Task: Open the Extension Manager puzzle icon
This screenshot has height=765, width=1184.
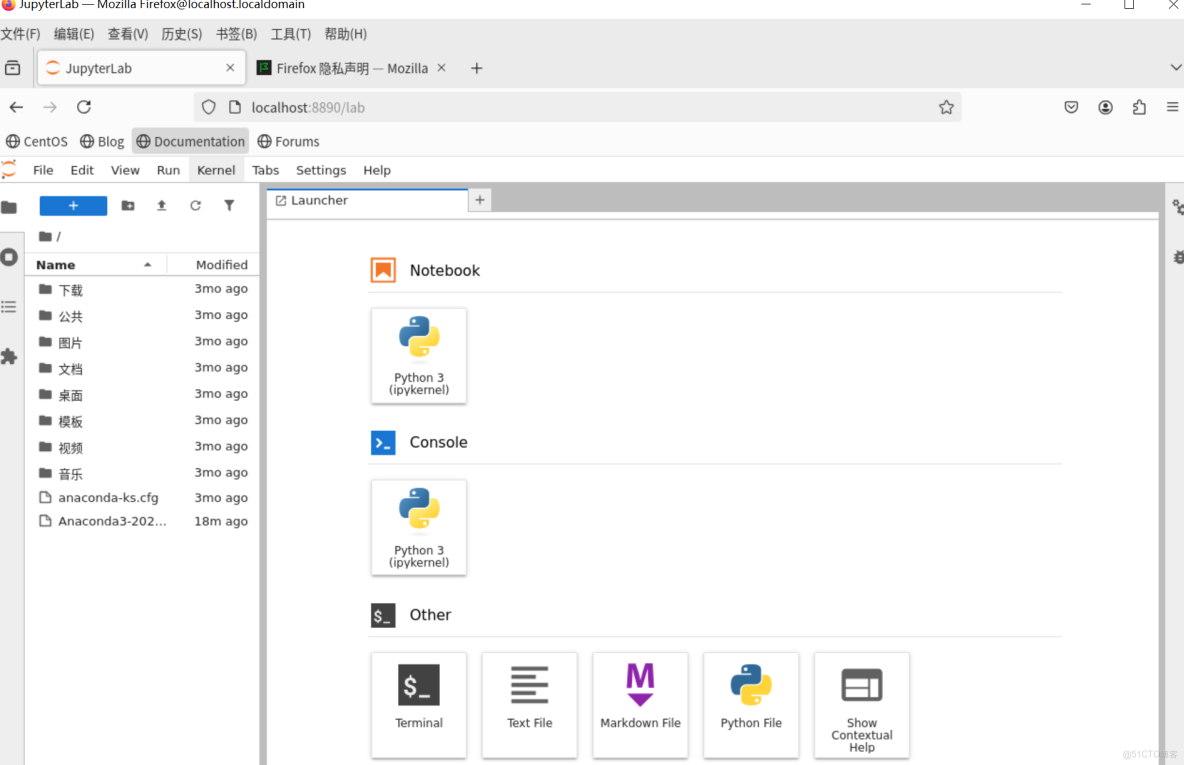Action: coord(9,356)
